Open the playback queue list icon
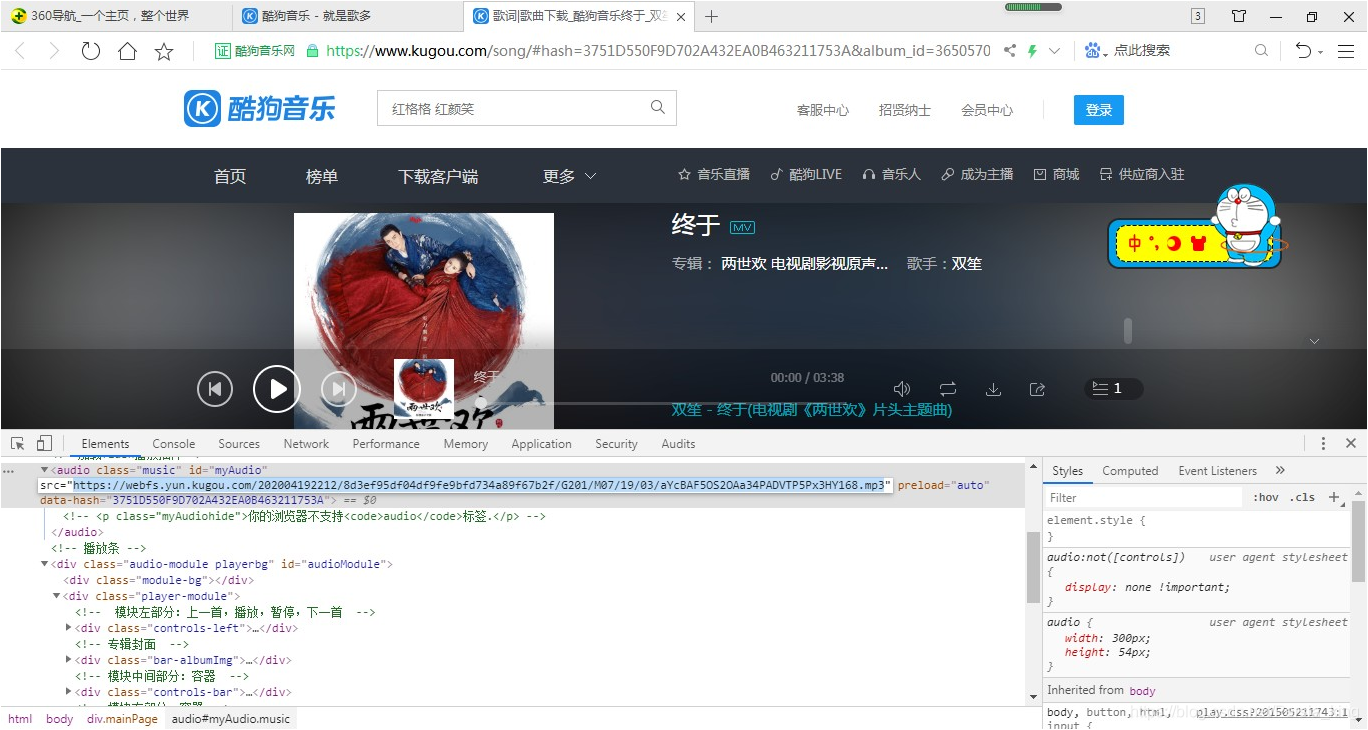 coord(1113,388)
